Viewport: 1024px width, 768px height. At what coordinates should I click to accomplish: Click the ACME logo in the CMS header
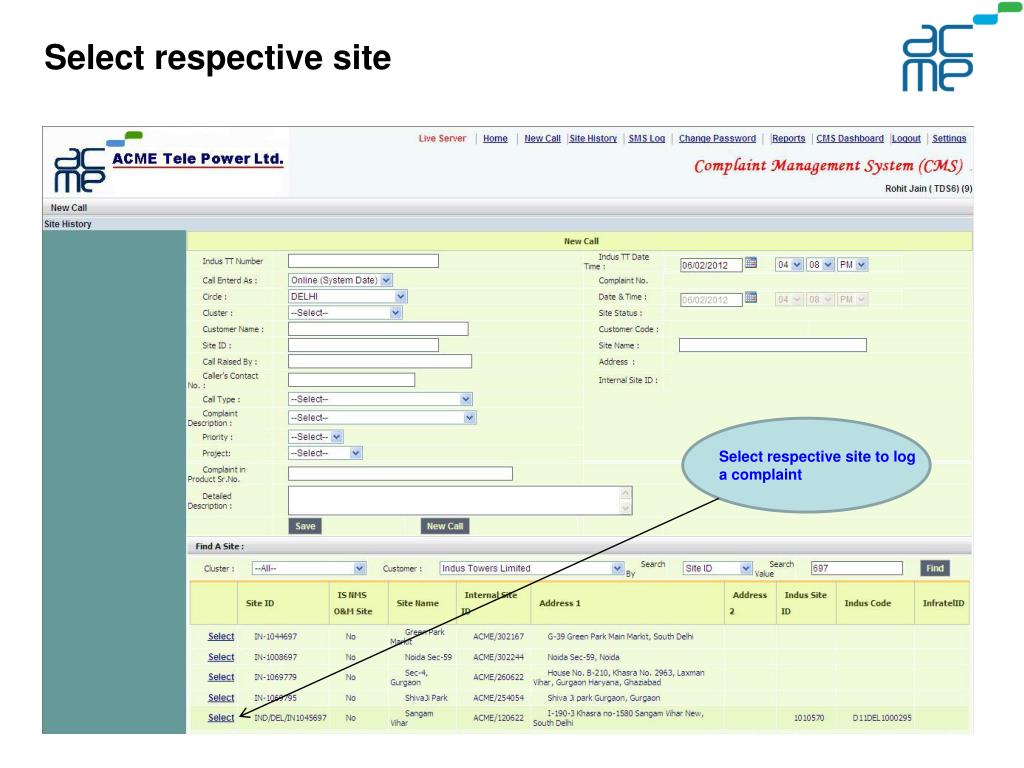(79, 170)
